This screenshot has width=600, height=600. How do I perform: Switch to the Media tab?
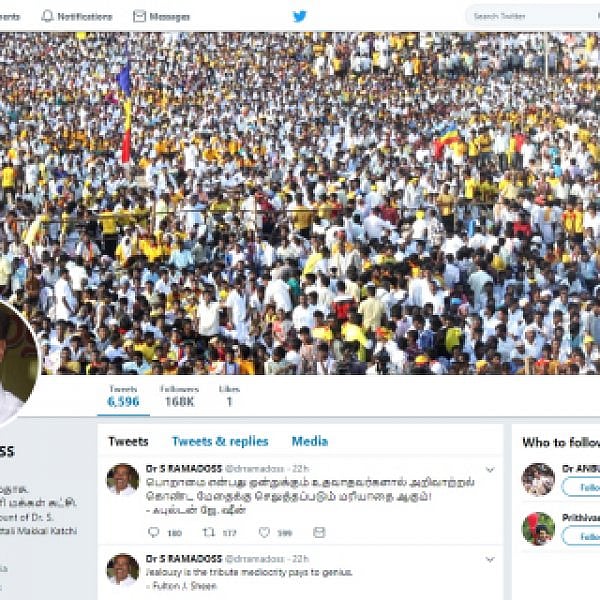[310, 441]
